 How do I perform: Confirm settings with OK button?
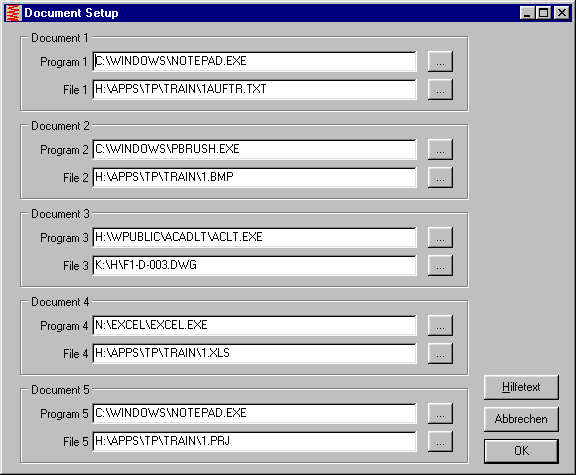[521, 451]
